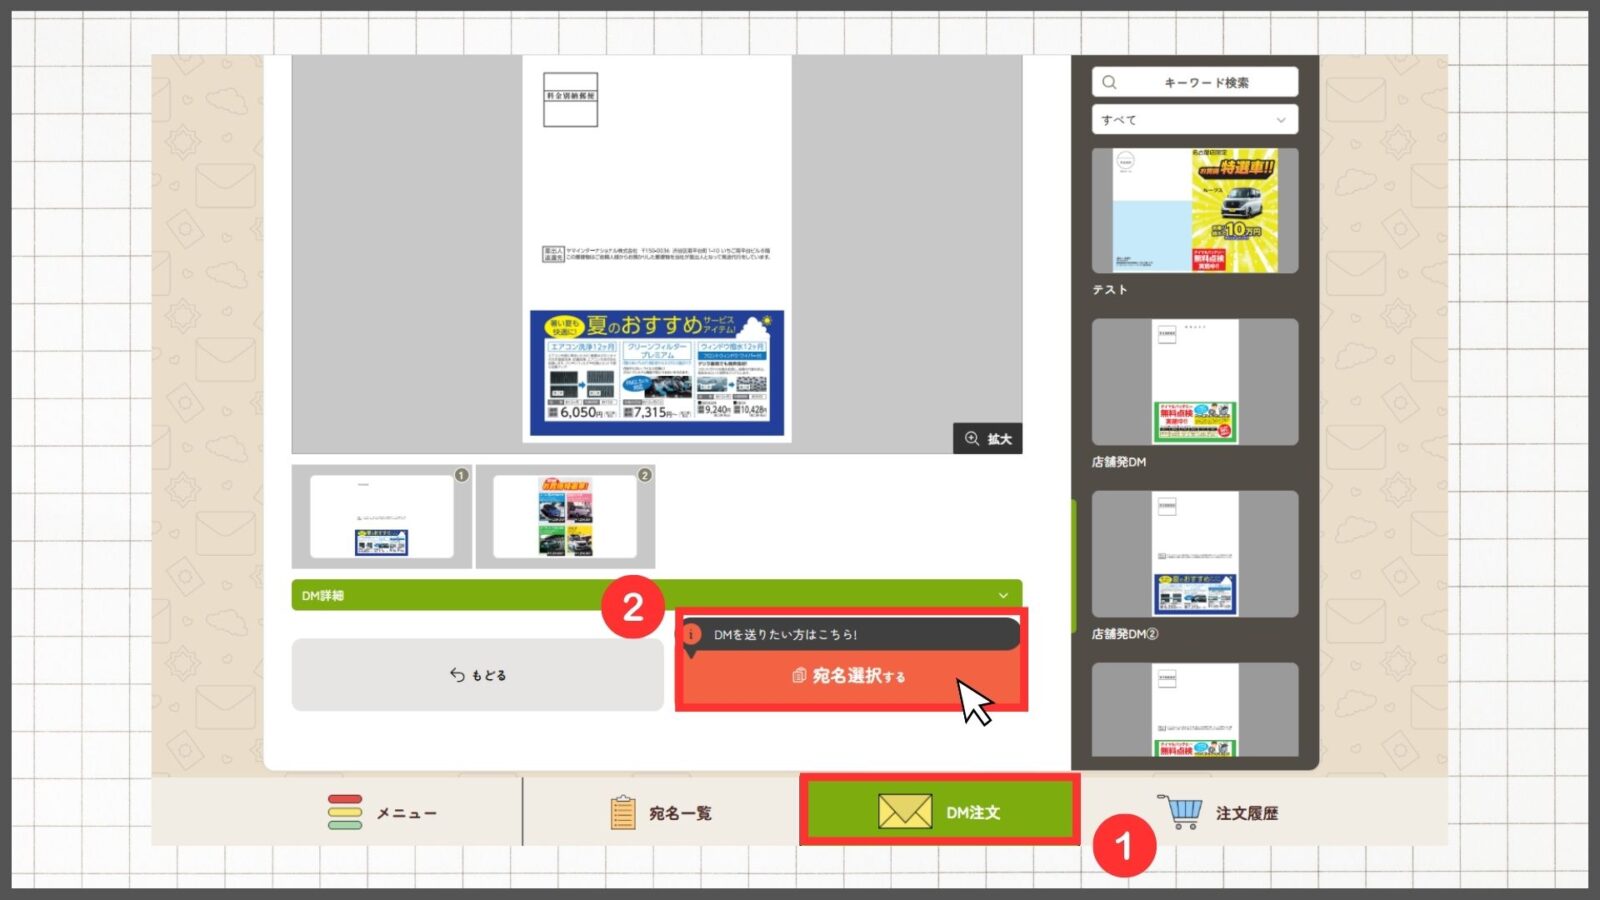Screen dimensions: 1600x900
Task: Choose the 店舗発DM② template thumbnail
Action: (1194, 553)
